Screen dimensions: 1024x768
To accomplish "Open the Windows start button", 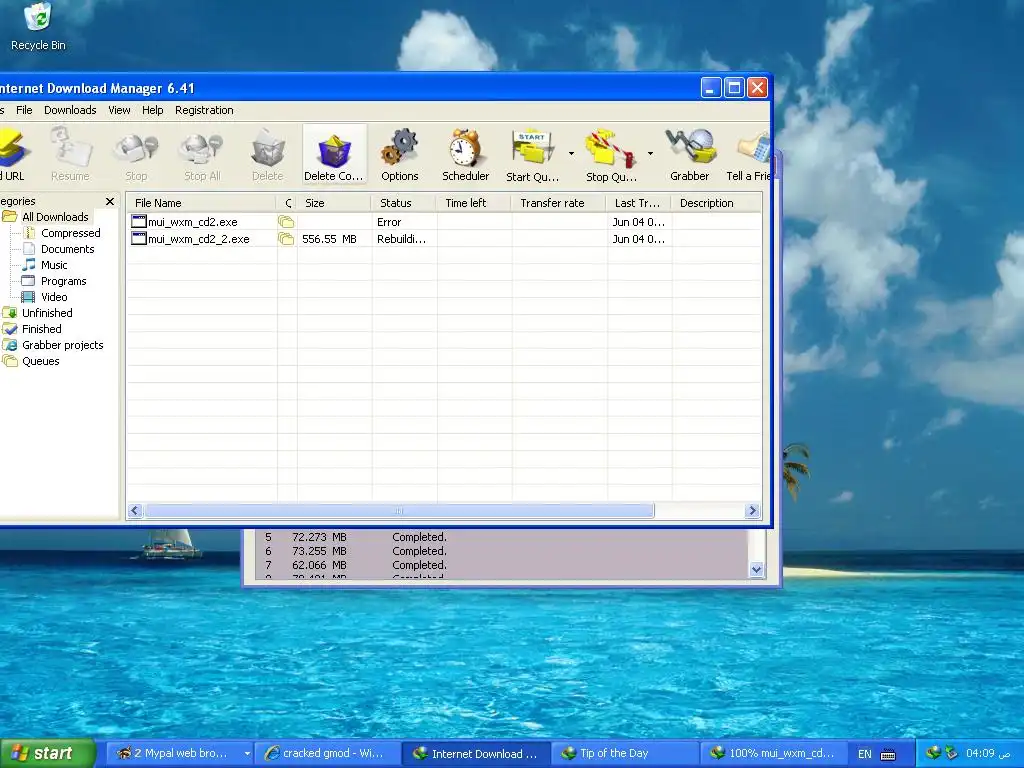I will coord(47,754).
